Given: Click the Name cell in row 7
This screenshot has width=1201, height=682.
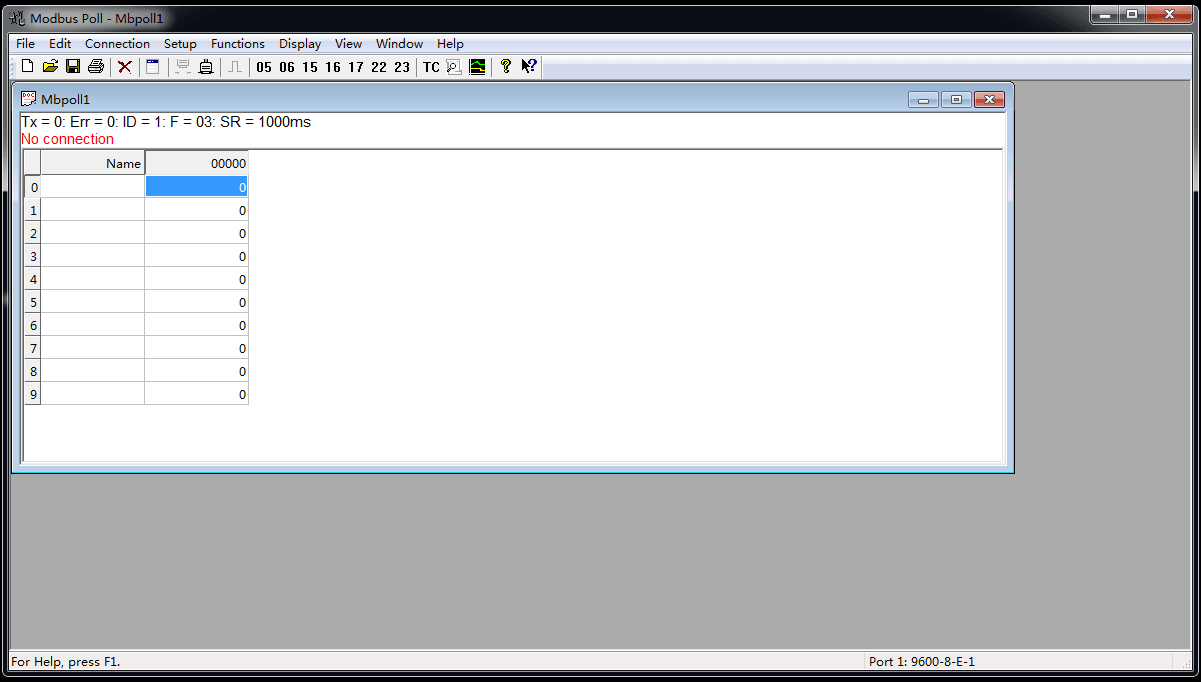Looking at the screenshot, I should pos(93,348).
